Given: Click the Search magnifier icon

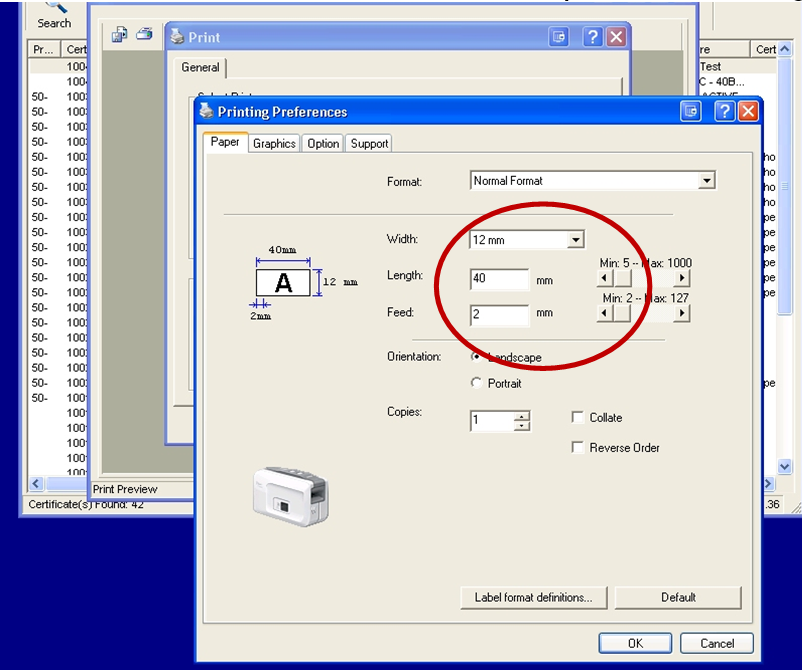Looking at the screenshot, I should pos(55,6).
